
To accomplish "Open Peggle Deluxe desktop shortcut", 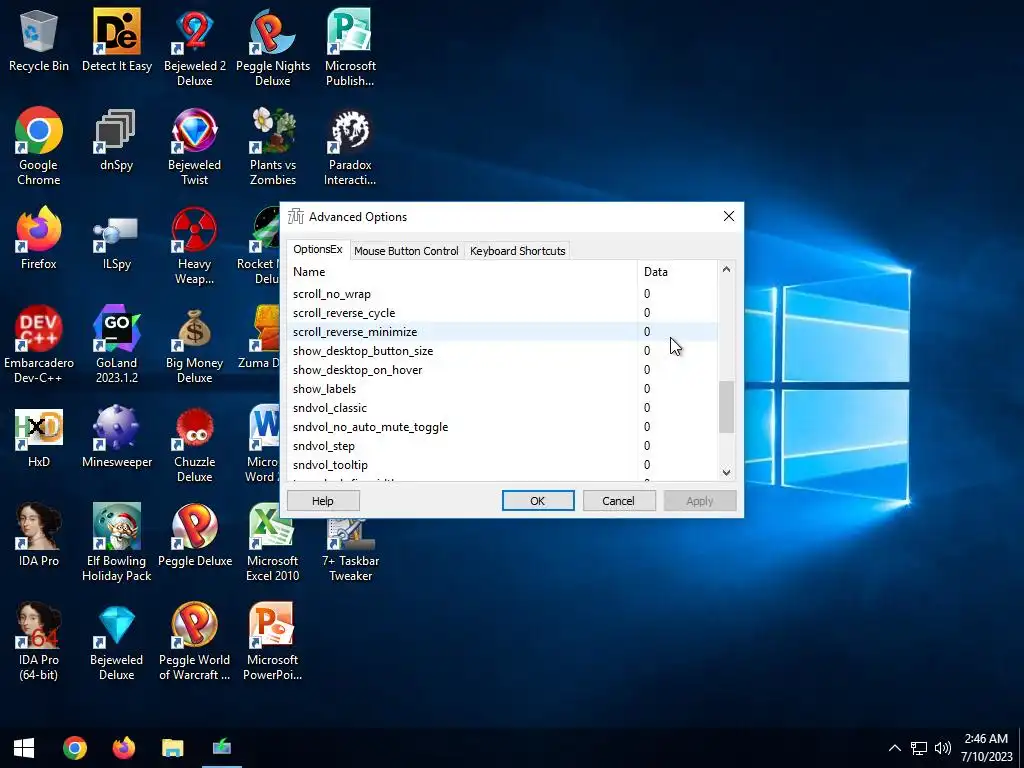I will tap(195, 535).
